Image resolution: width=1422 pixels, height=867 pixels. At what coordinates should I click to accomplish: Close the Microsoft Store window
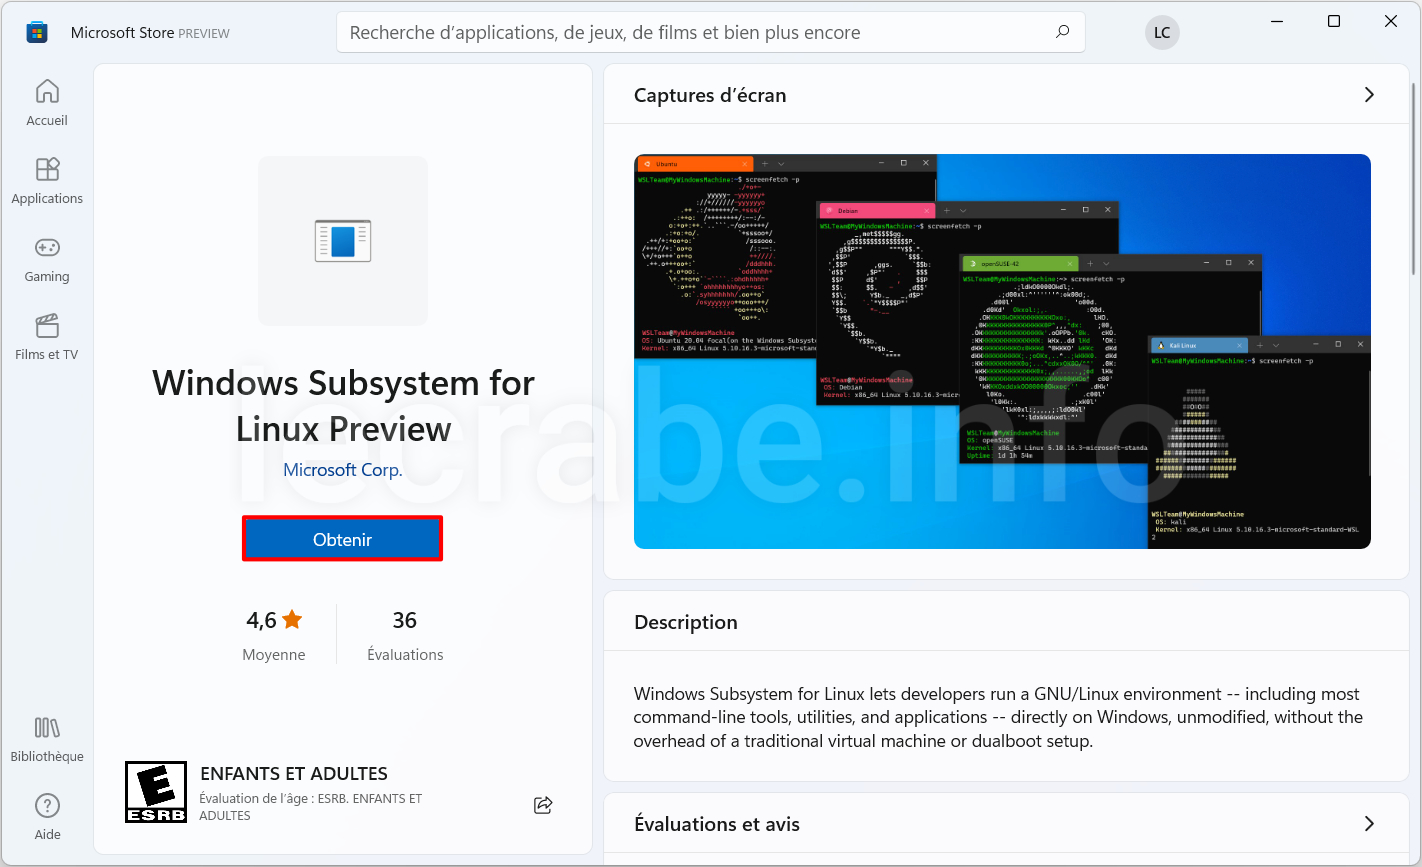[1391, 21]
